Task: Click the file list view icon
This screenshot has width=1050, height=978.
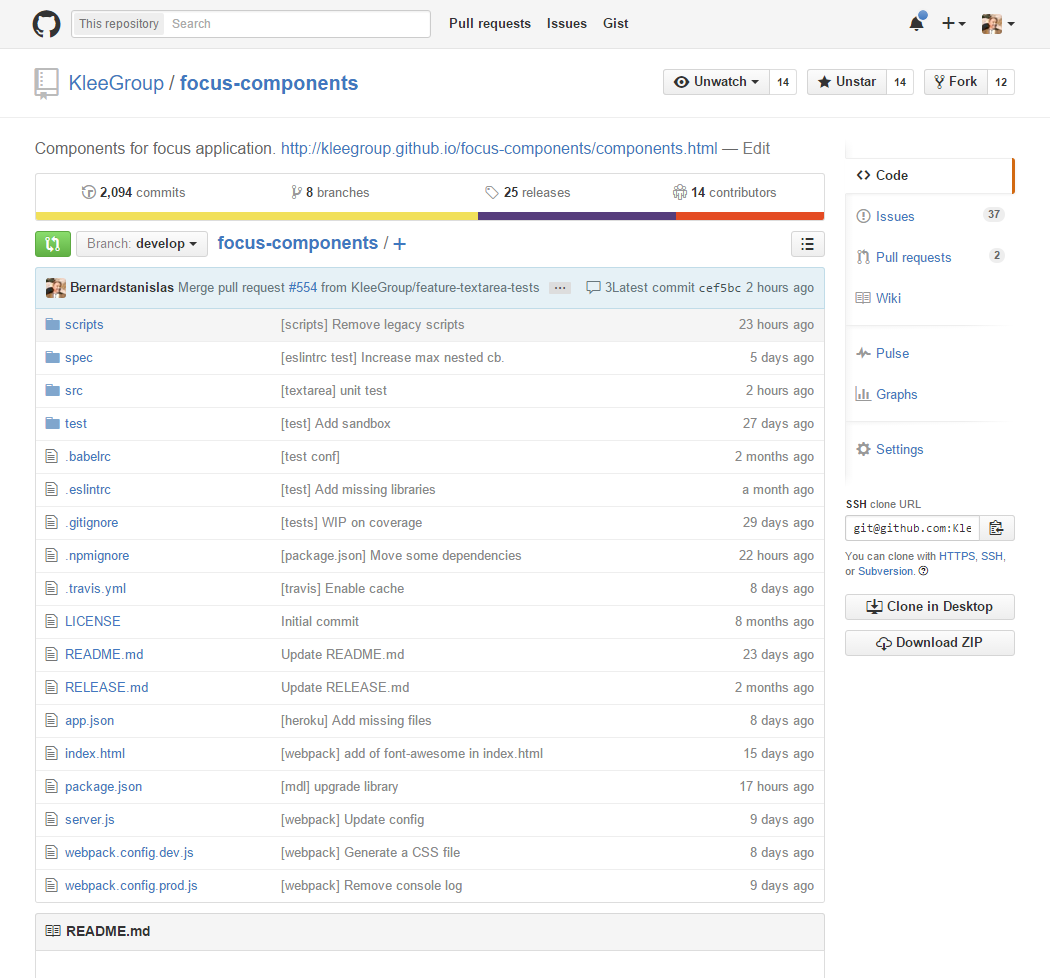Action: click(x=807, y=244)
